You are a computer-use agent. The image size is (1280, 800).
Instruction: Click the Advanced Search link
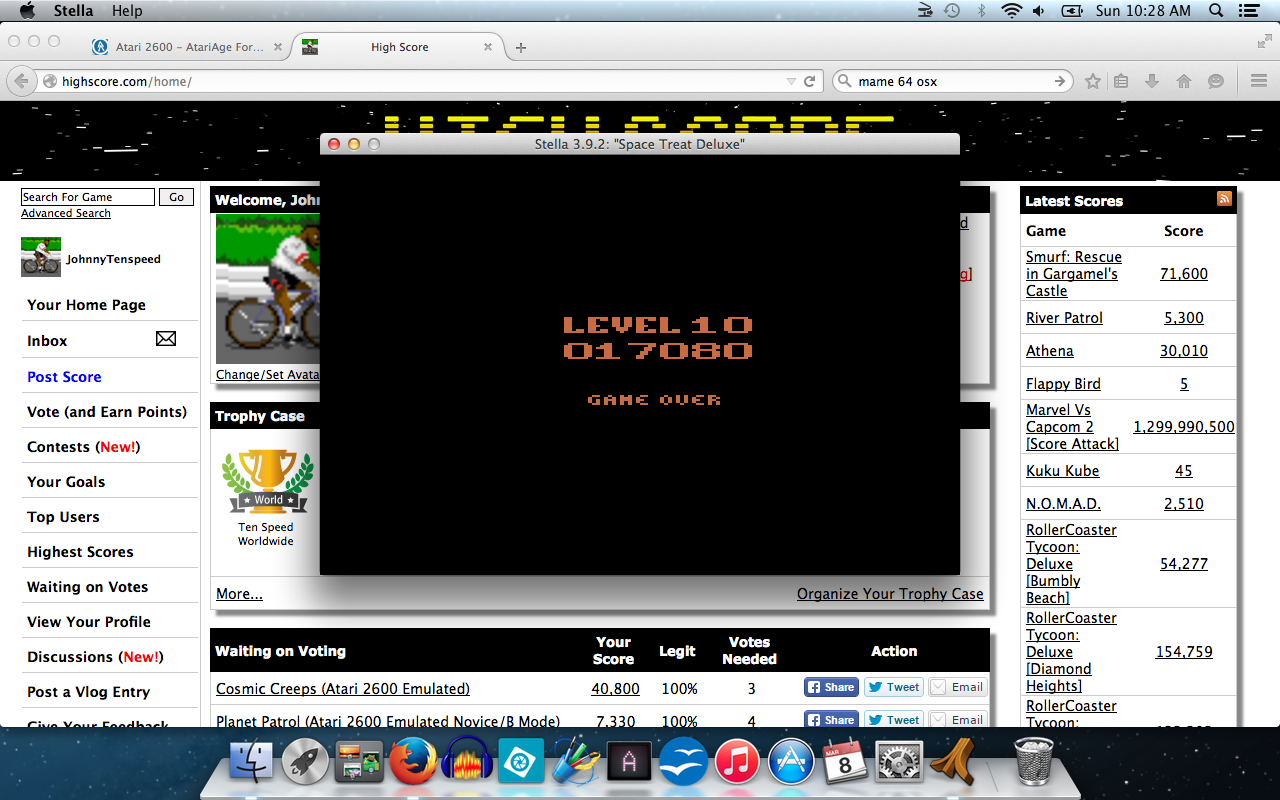tap(66, 213)
